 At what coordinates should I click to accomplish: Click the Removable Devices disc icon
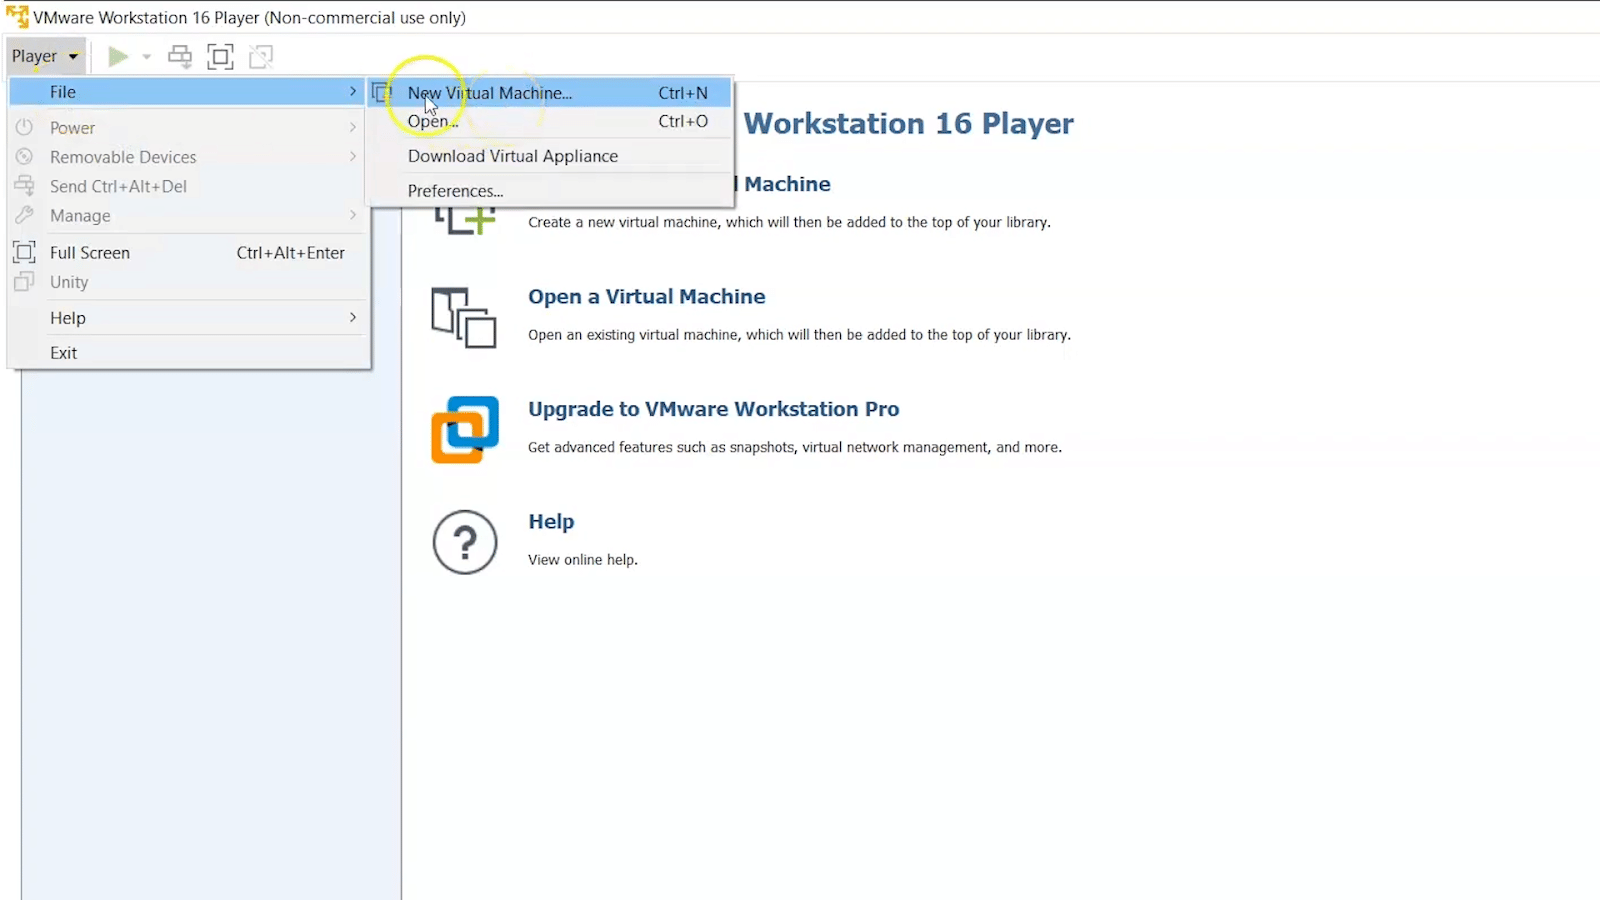pyautogui.click(x=25, y=156)
